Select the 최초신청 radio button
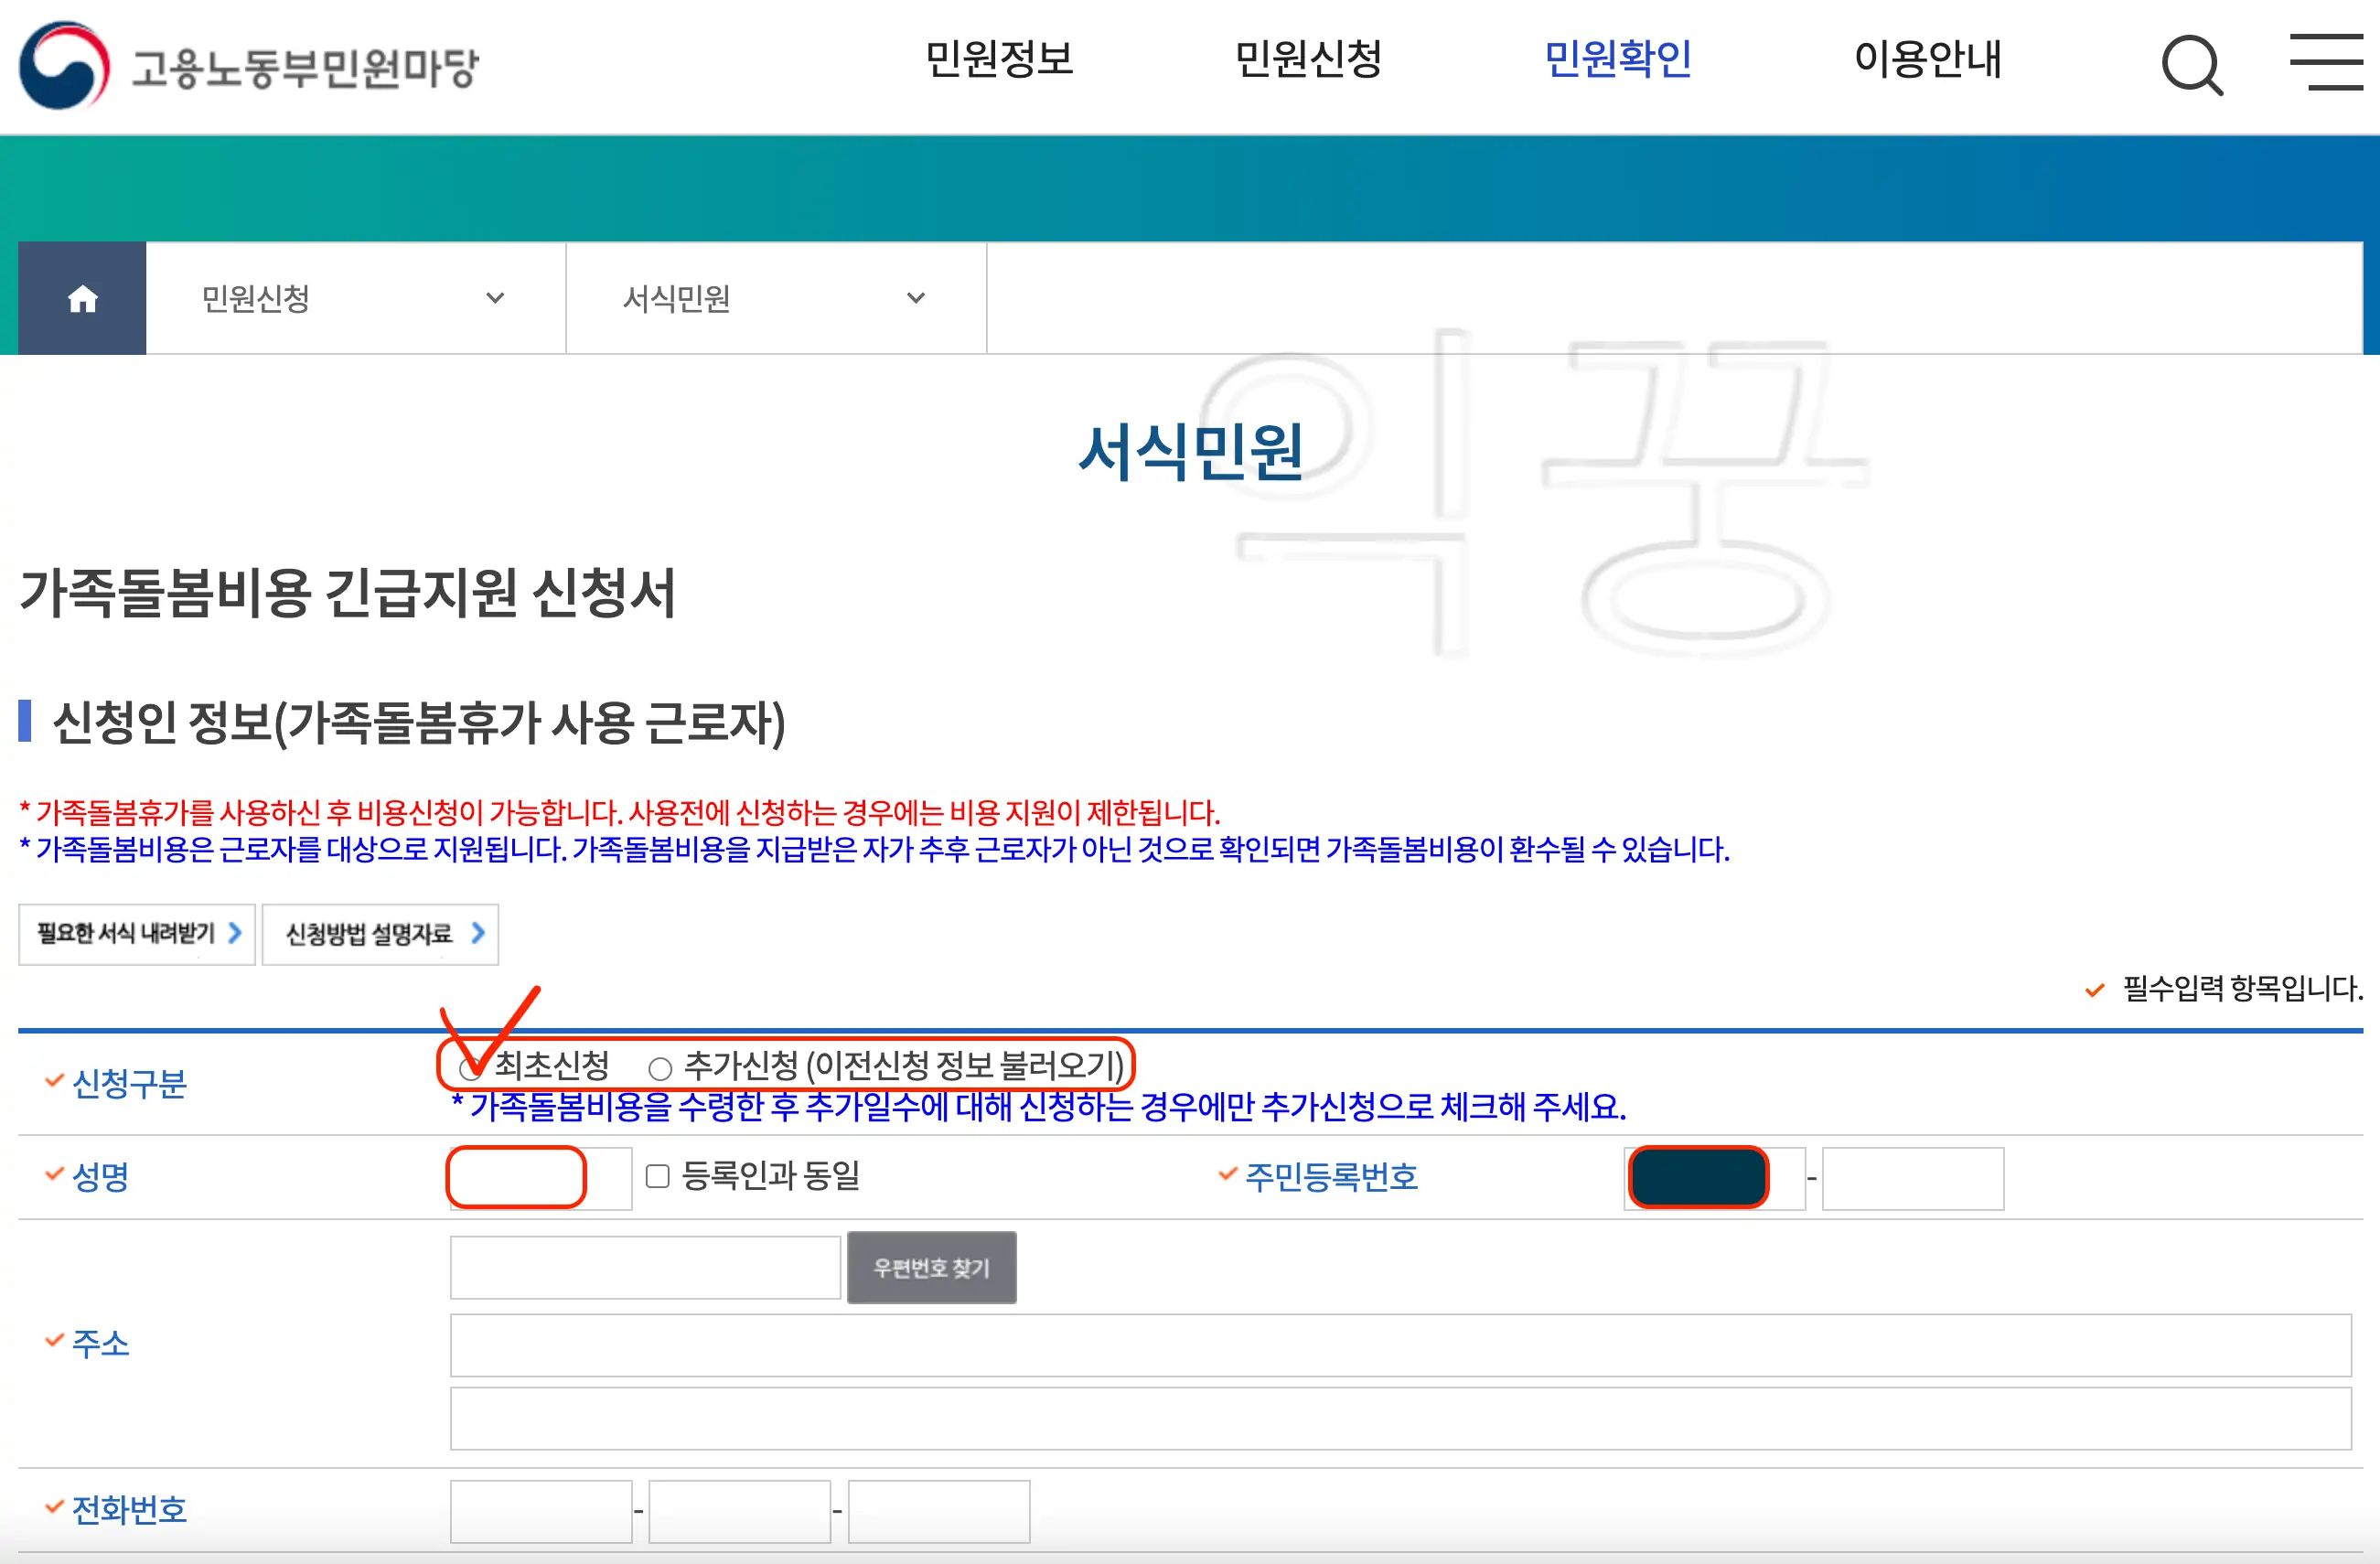The image size is (2380, 1564). point(470,1069)
